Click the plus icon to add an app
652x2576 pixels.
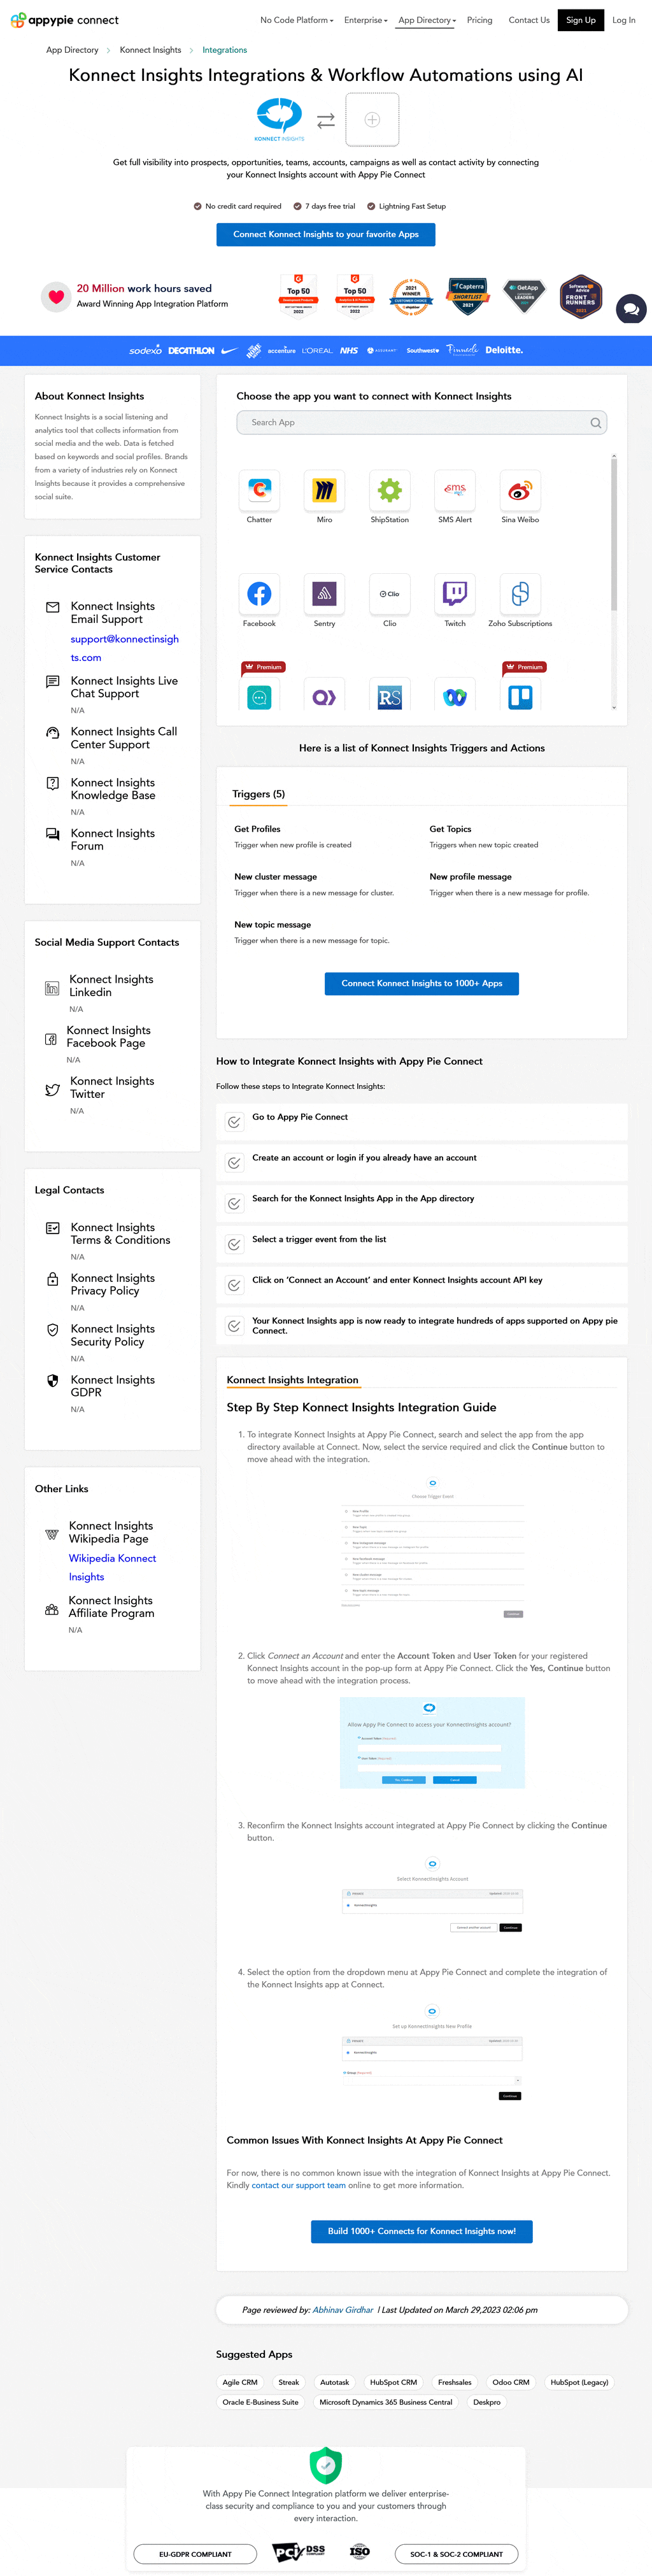(372, 120)
